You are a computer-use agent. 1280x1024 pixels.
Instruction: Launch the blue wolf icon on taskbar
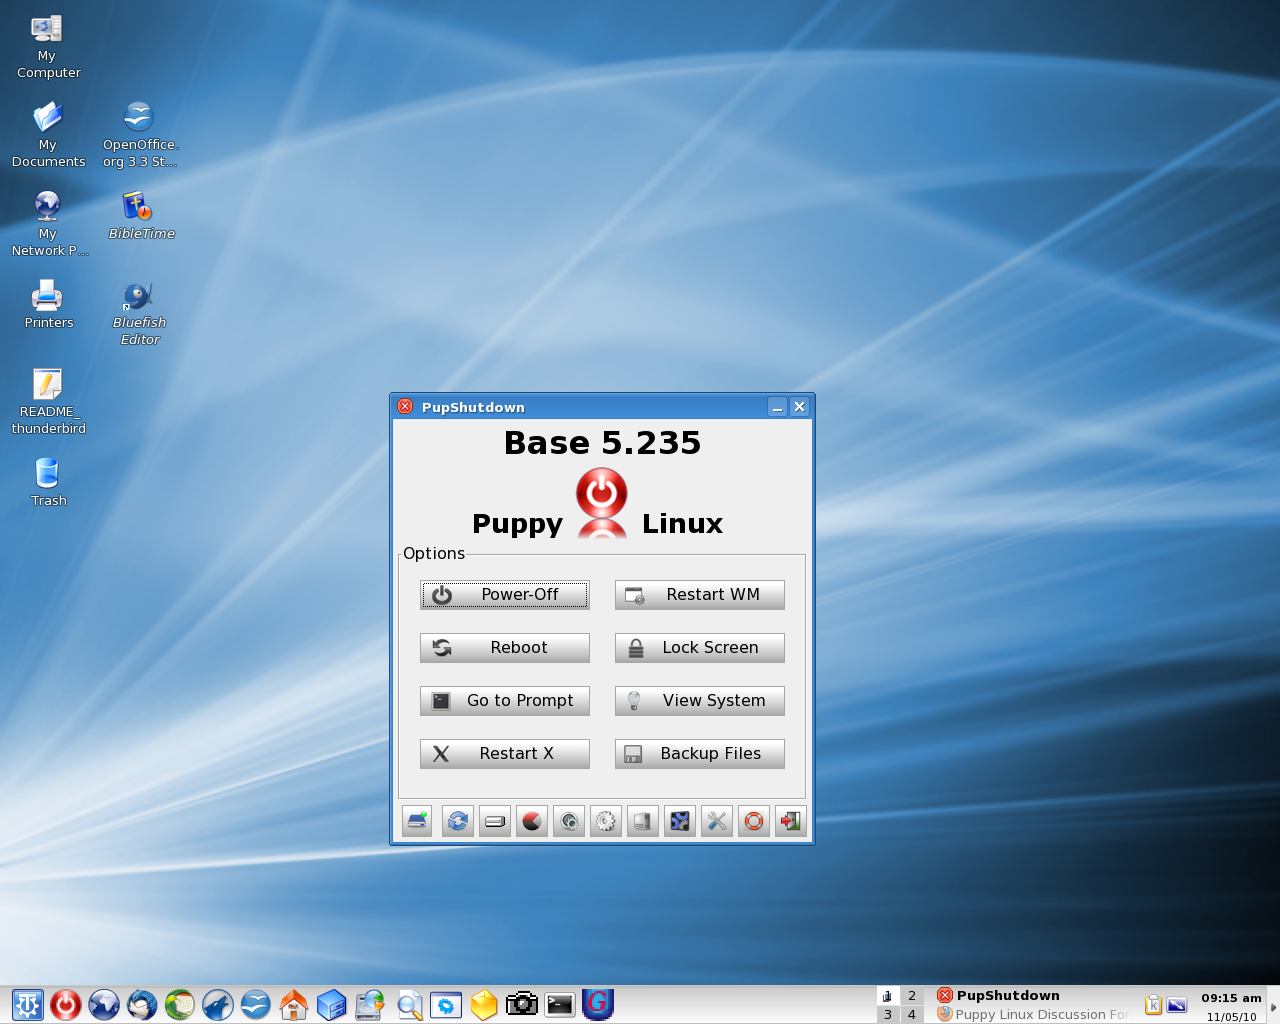click(218, 1004)
